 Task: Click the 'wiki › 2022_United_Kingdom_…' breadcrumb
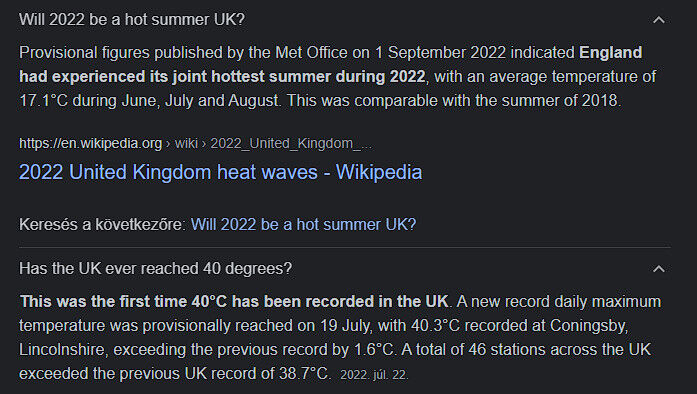273,143
